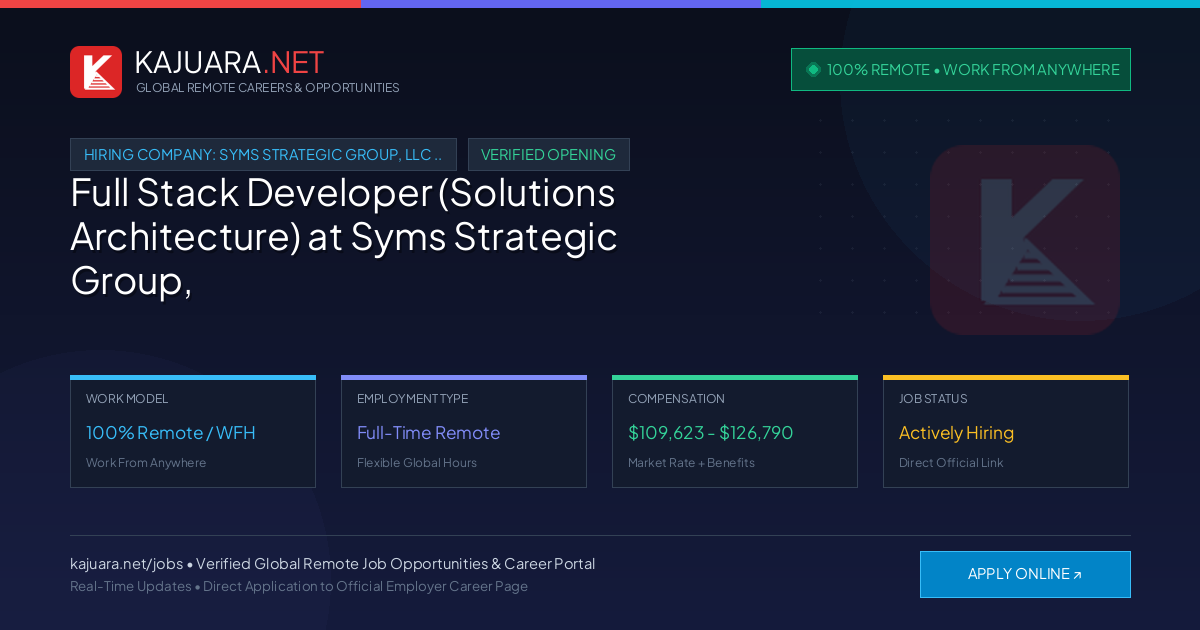
Task: Click the 'Direct Official Link' caption
Action: click(x=951, y=463)
